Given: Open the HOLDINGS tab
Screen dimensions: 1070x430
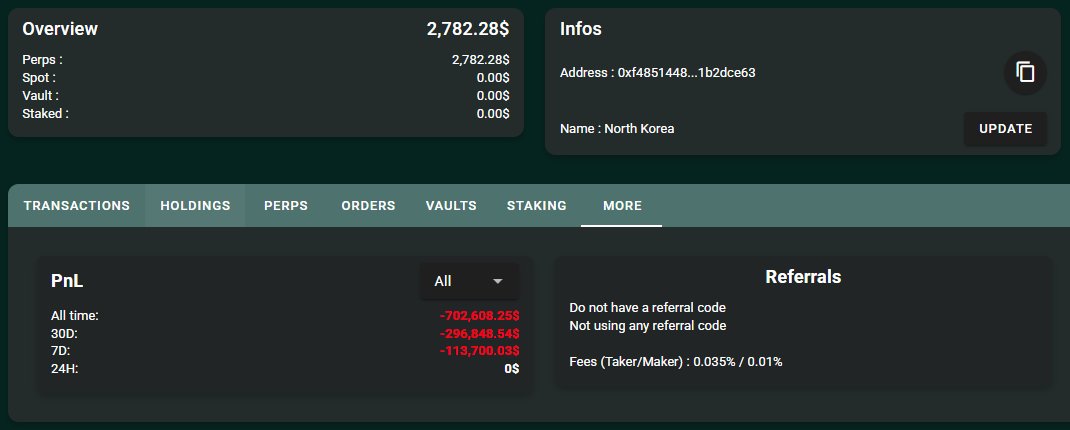Looking at the screenshot, I should [195, 205].
